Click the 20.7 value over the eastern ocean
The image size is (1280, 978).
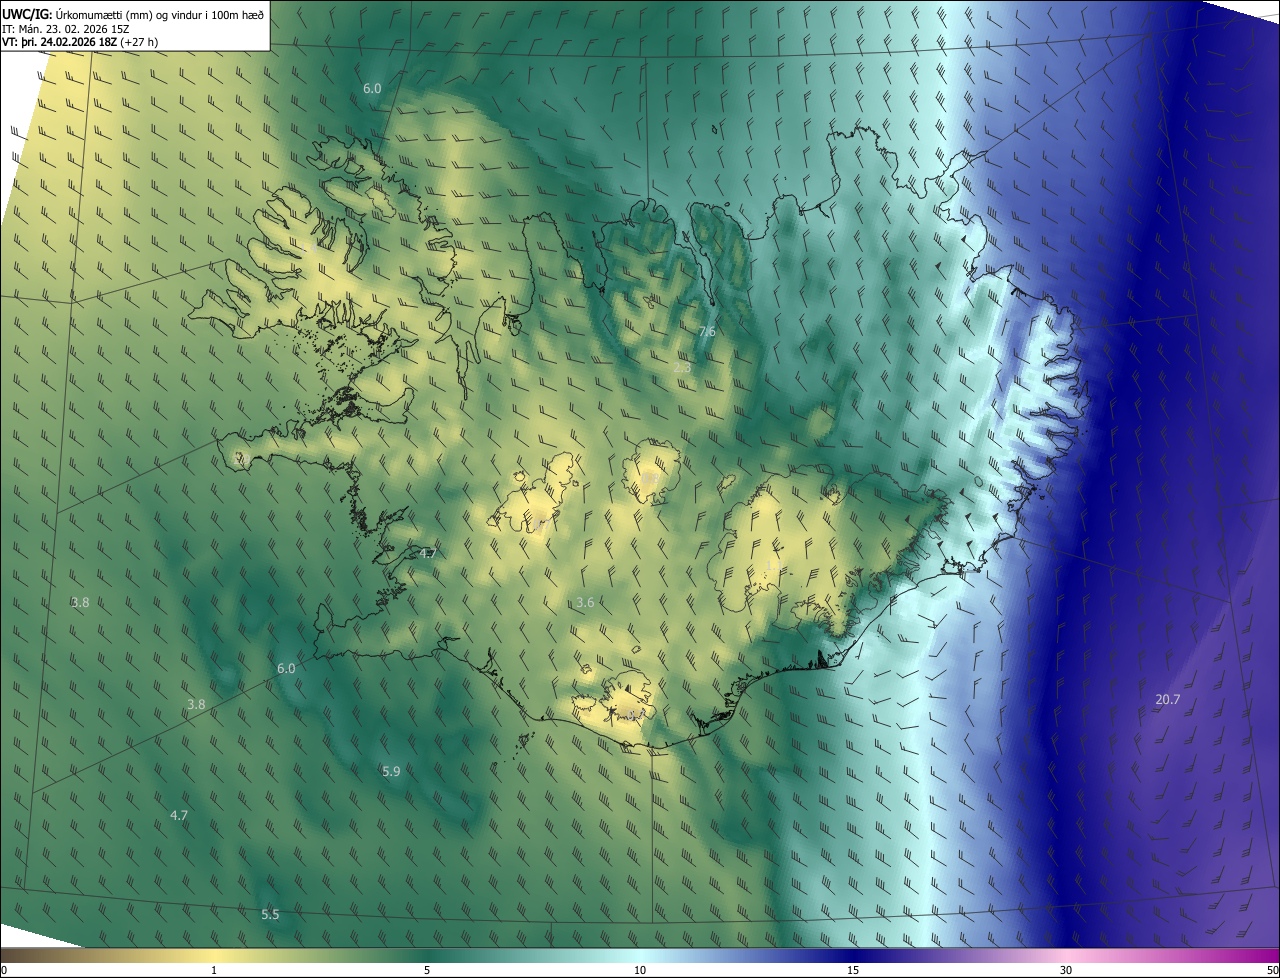(x=1168, y=700)
